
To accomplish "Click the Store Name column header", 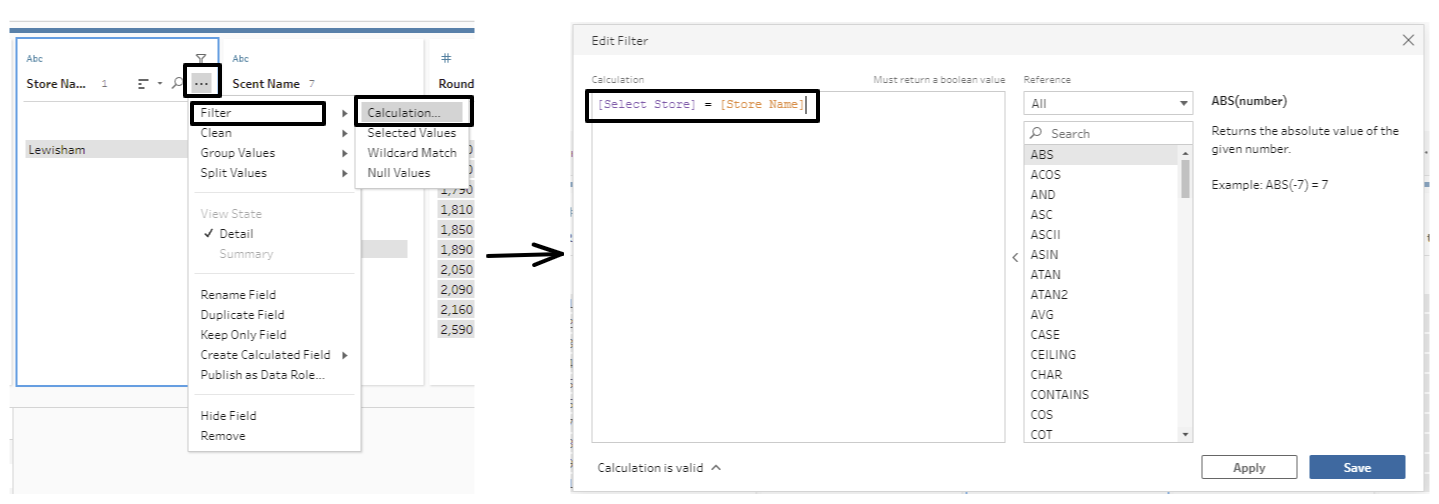I will click(57, 84).
